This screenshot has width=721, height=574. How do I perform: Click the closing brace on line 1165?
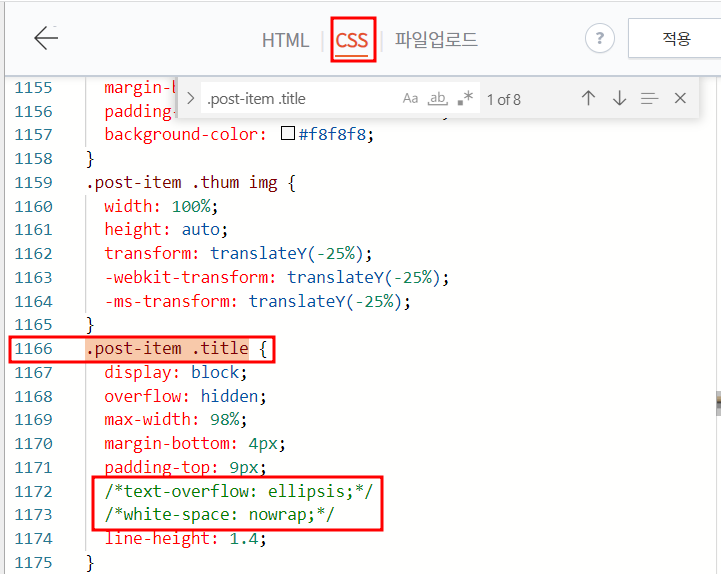pyautogui.click(x=90, y=325)
